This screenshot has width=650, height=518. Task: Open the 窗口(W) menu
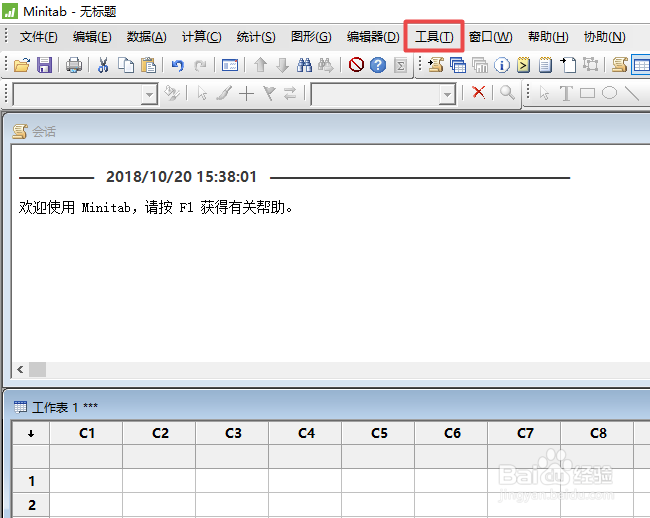(x=490, y=36)
